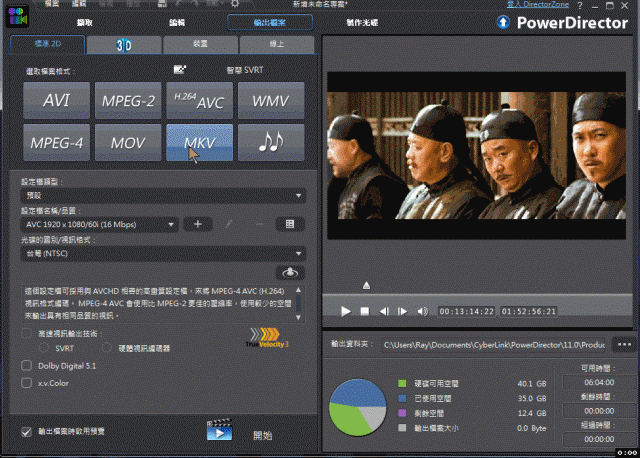Click the blue used space swatch
The height and width of the screenshot is (458, 640).
402,398
